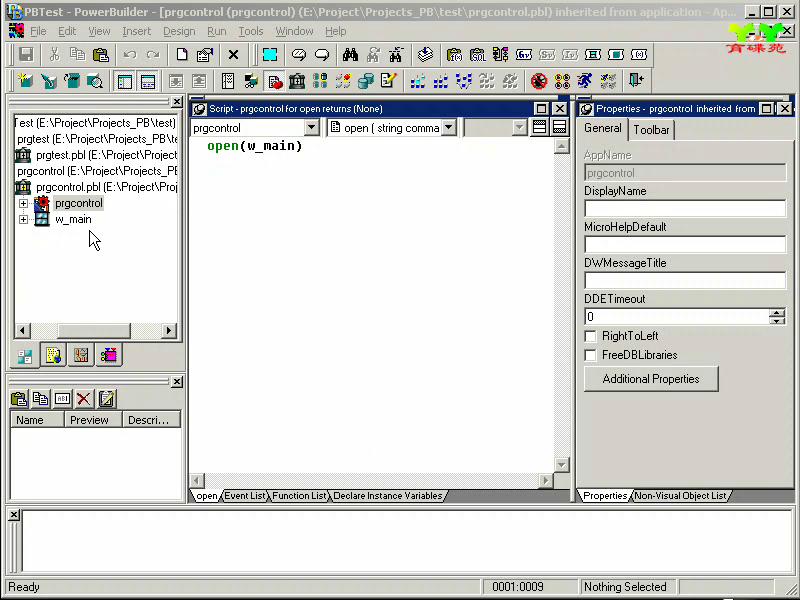Click the Run running-man icon
The width and height of the screenshot is (800, 600).
(x=585, y=81)
